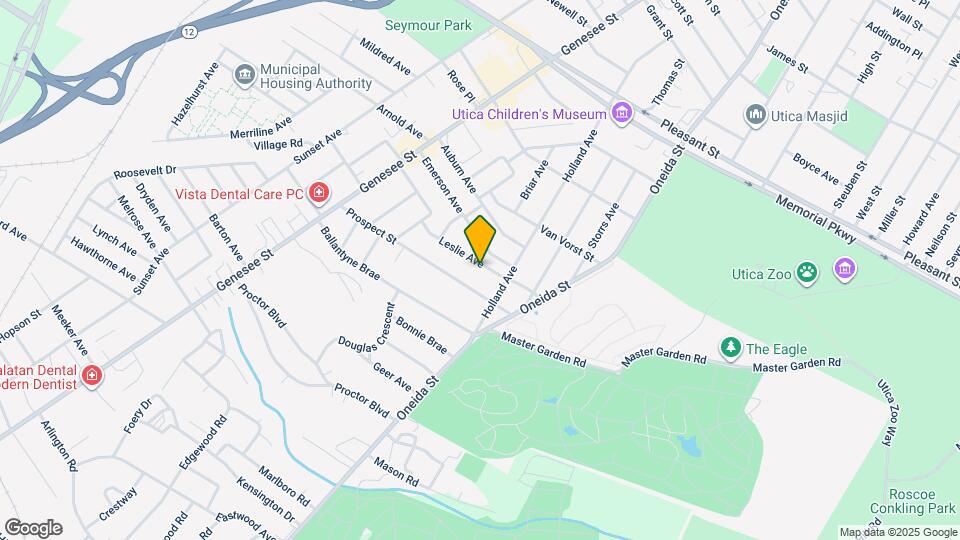Click the orange location marker pin
The height and width of the screenshot is (540, 960).
(x=480, y=239)
